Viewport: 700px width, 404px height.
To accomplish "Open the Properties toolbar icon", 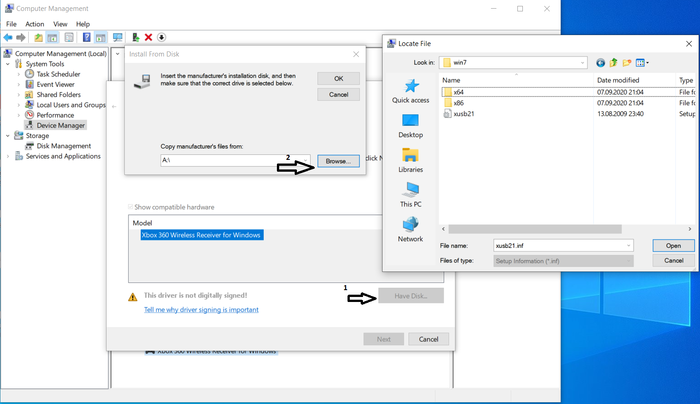I will (69, 37).
